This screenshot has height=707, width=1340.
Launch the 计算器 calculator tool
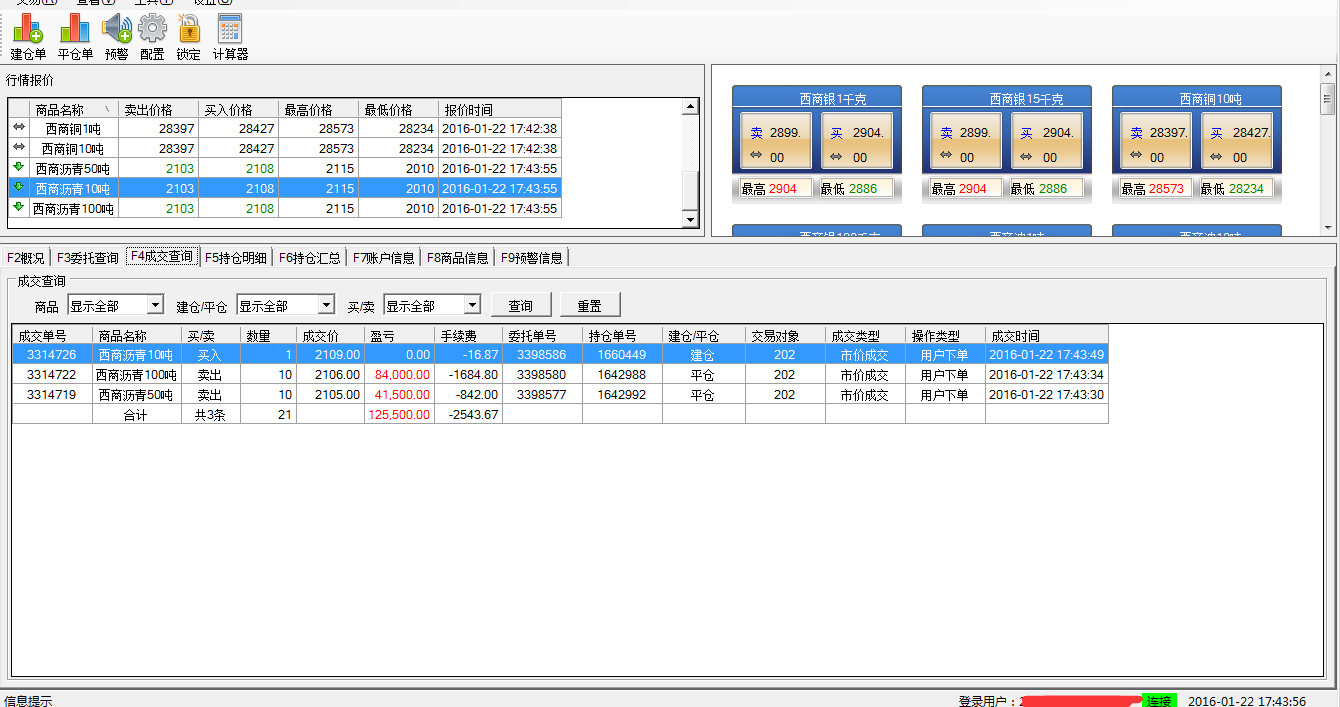(x=230, y=37)
